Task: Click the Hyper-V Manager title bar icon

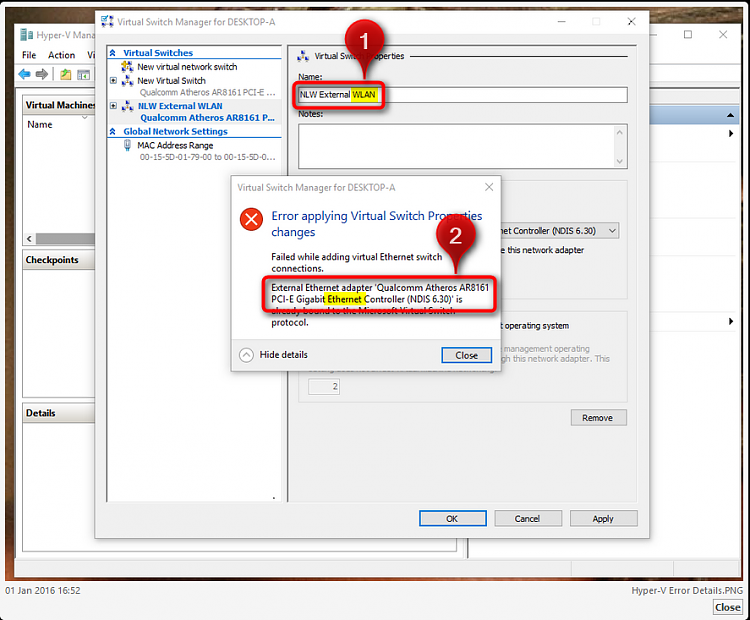Action: point(27,35)
